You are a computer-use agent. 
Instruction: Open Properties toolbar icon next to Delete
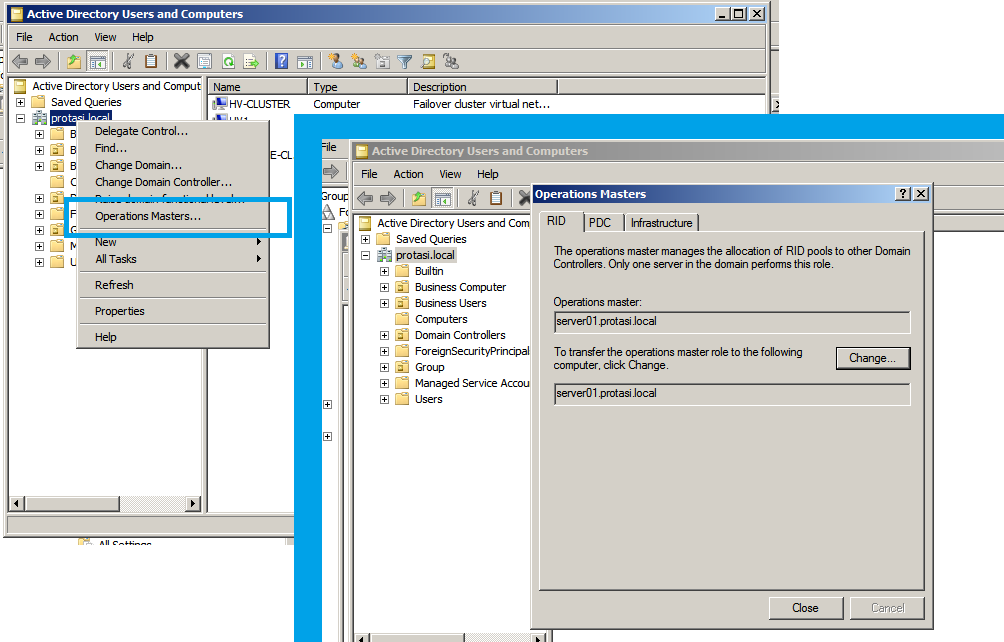pos(205,61)
